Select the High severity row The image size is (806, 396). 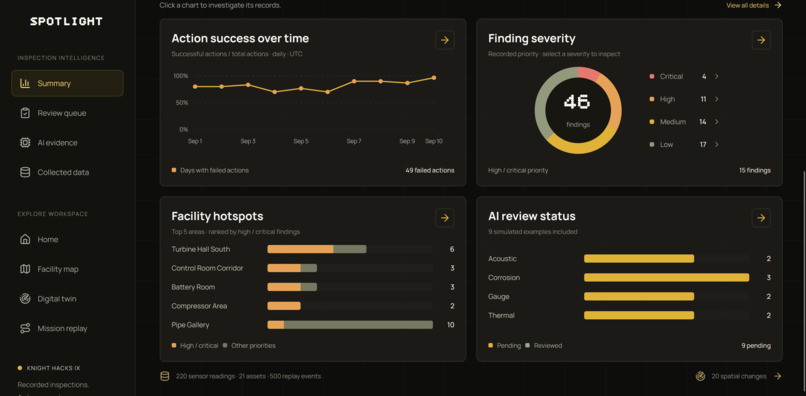point(684,99)
